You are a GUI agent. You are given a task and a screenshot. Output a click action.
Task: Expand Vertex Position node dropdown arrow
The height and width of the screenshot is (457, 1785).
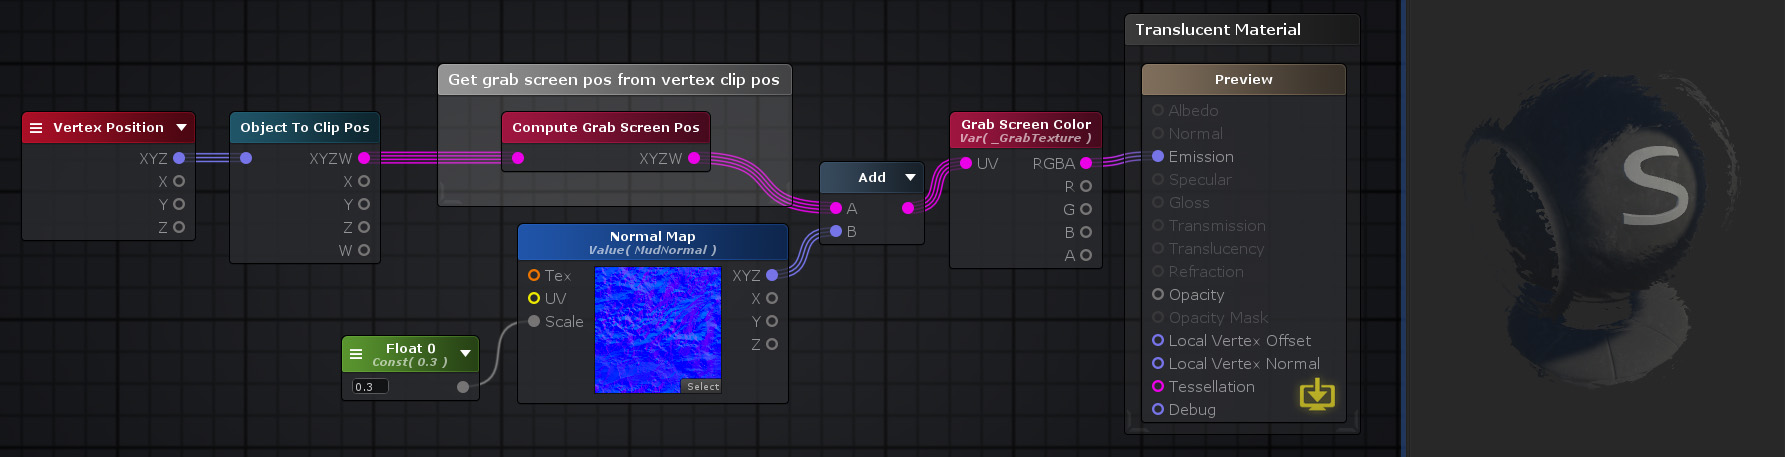(181, 128)
